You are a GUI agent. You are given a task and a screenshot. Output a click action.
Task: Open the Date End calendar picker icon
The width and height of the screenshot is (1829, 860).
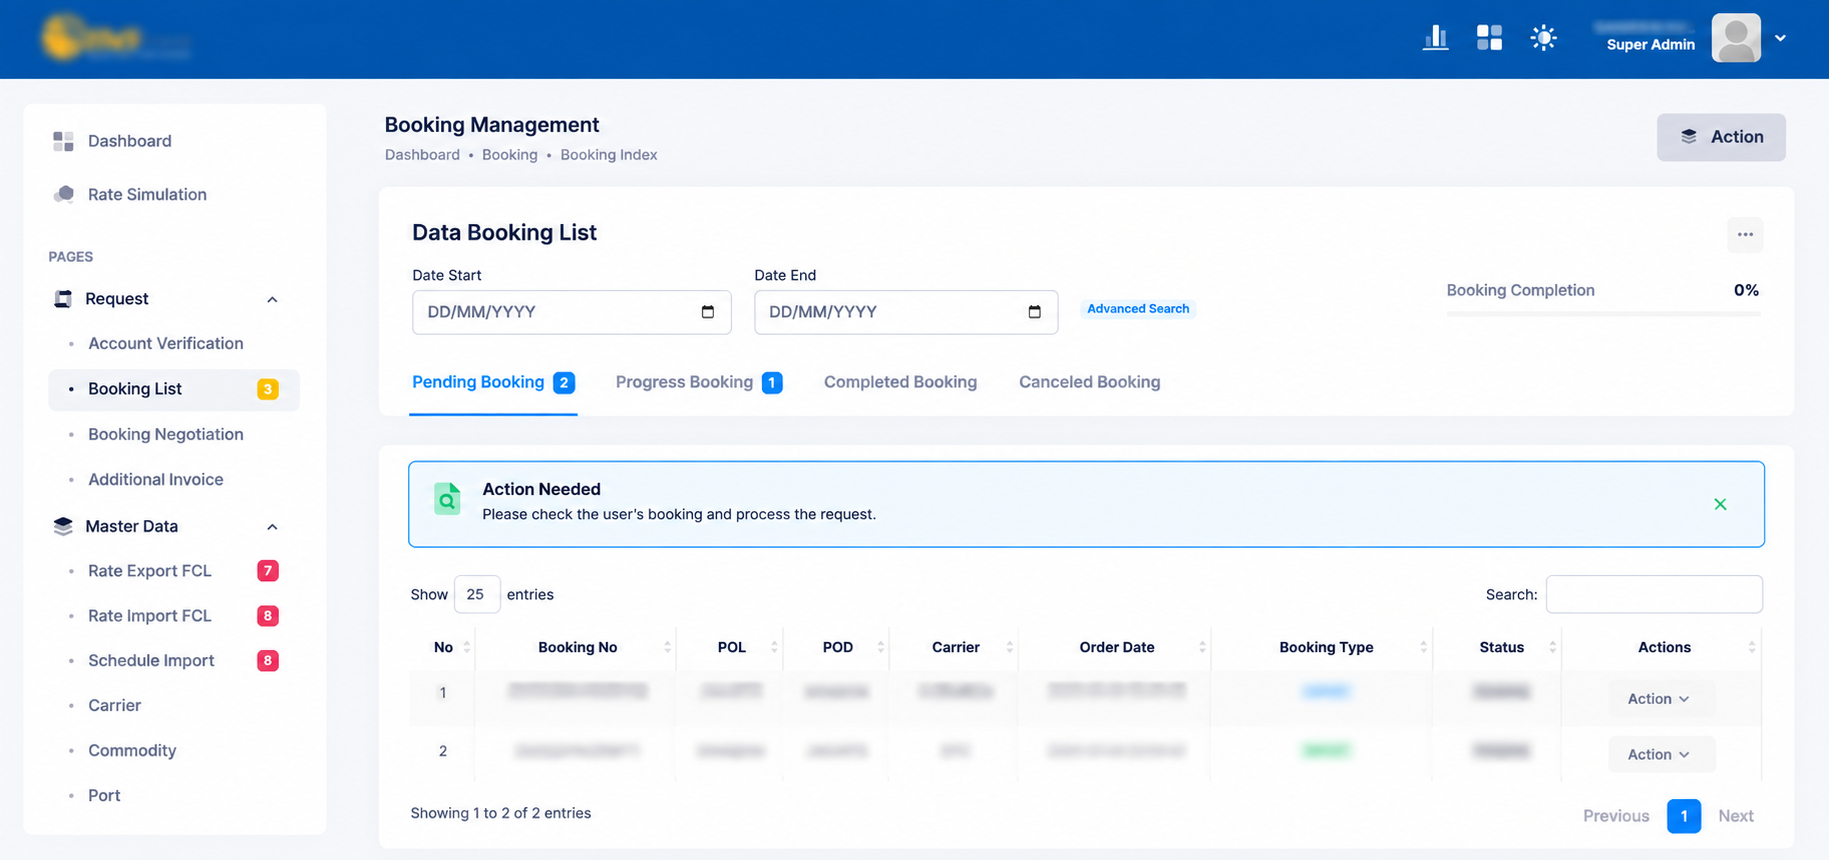click(1035, 312)
